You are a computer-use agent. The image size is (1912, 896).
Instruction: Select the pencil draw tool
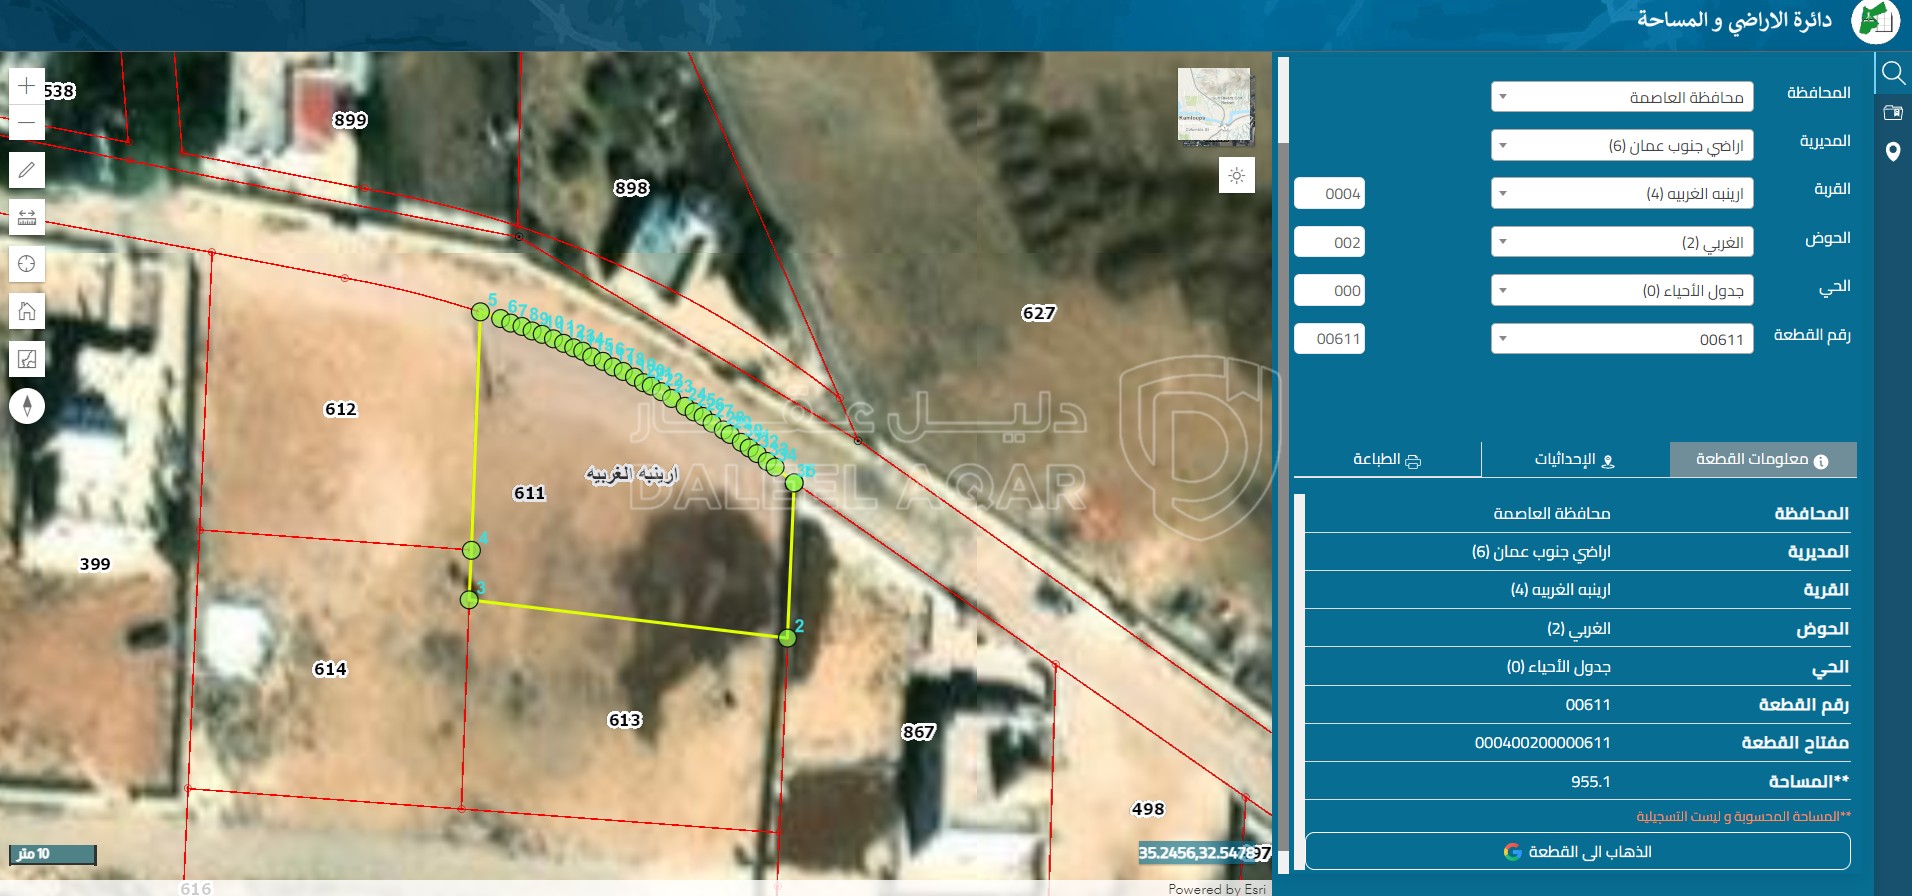click(27, 170)
